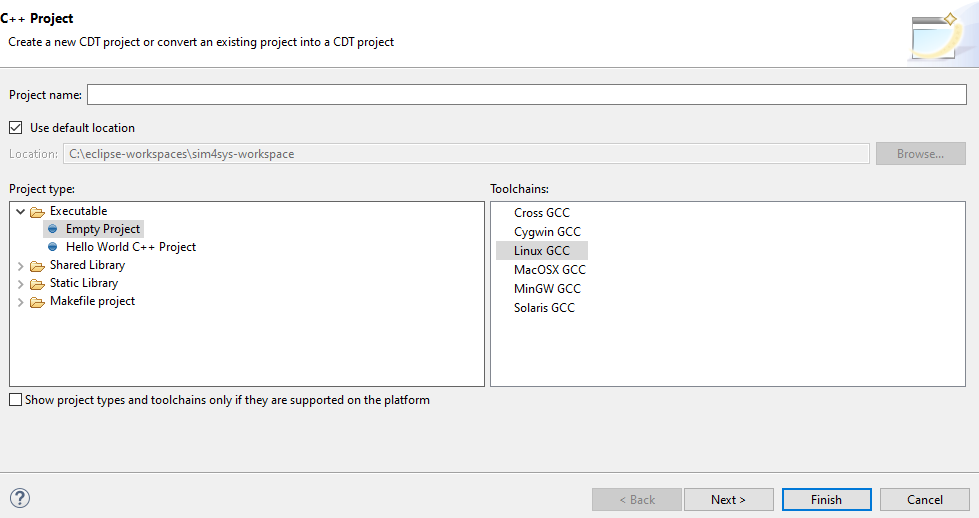This screenshot has height=518, width=979.
Task: Toggle the Use default location checkbox
Action: tap(16, 128)
